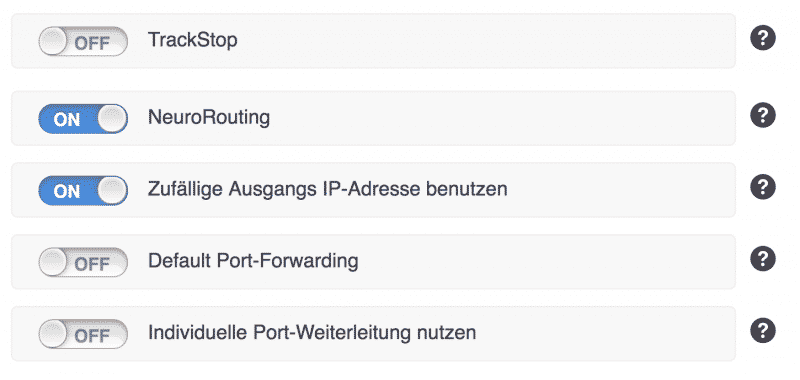Open the help icon for TrackStop
This screenshot has width=800, height=380.
[763, 38]
